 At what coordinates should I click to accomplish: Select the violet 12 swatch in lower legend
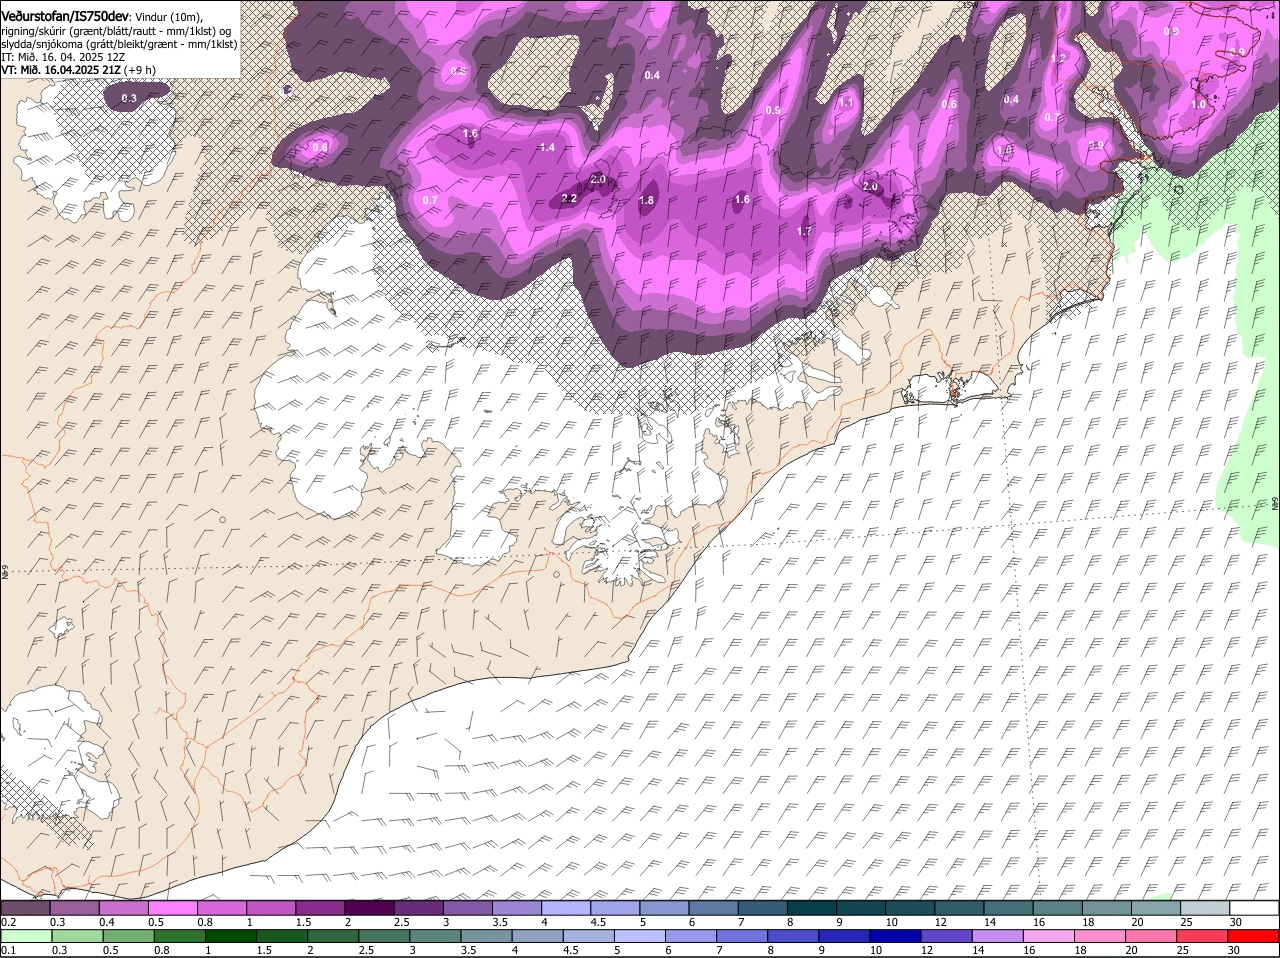(x=946, y=936)
